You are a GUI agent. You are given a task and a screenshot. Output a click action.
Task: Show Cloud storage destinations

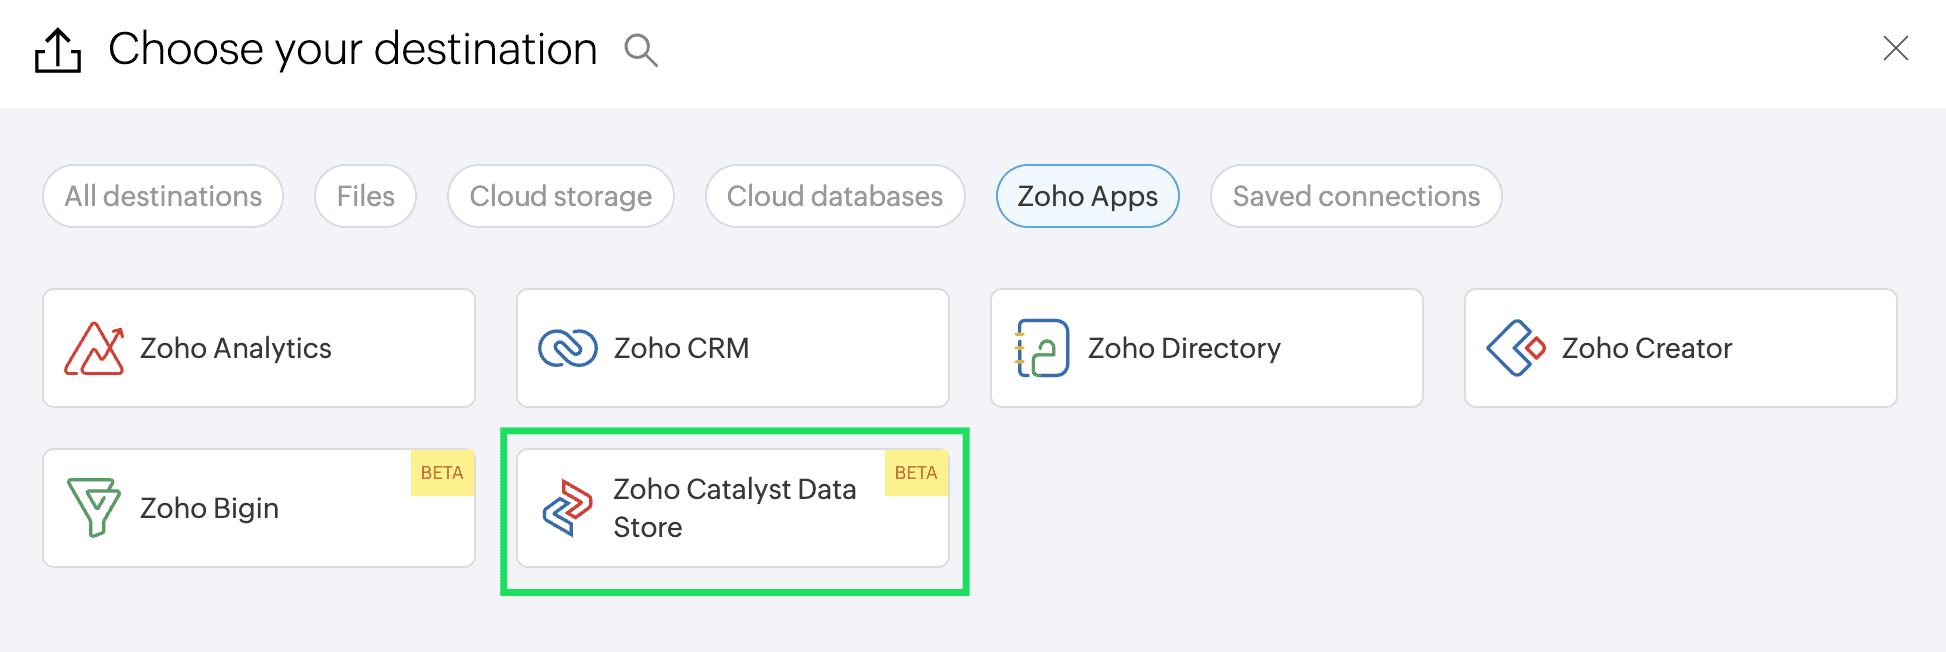tap(560, 196)
